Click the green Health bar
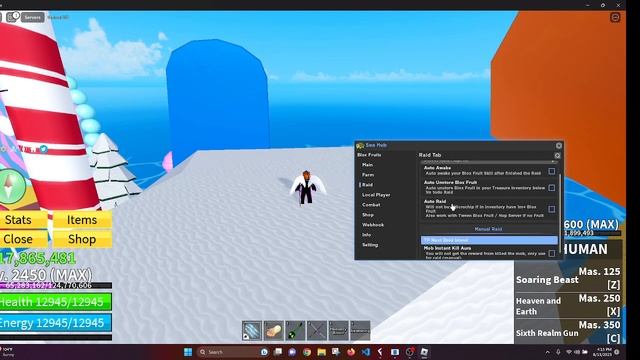The width and height of the screenshot is (640, 360). point(56,302)
